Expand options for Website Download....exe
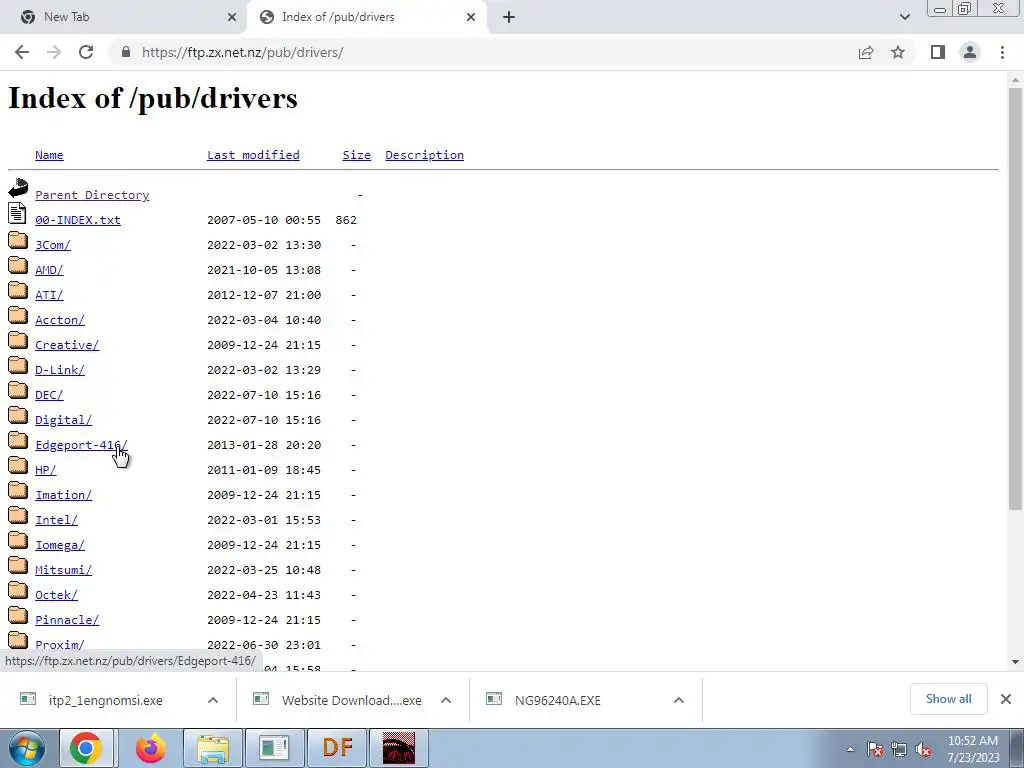The image size is (1024, 768). click(446, 700)
